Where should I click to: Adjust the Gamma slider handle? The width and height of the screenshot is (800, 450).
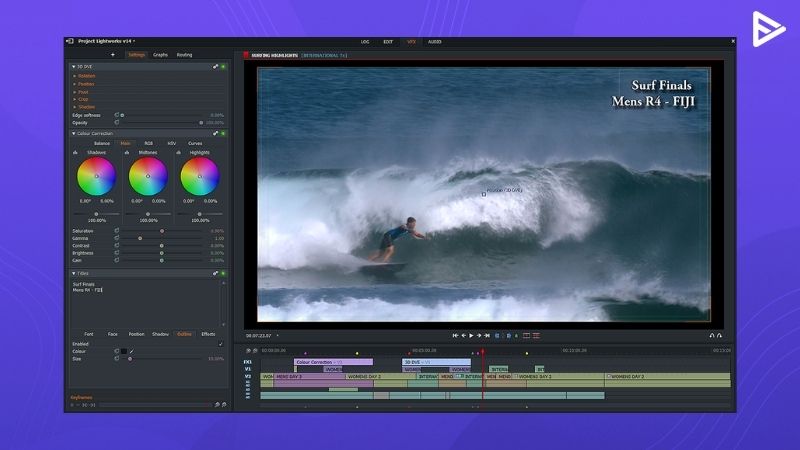click(140, 238)
